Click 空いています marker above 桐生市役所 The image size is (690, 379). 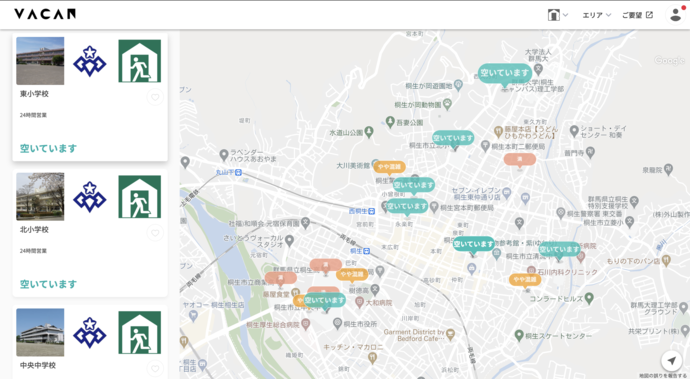pyautogui.click(x=325, y=300)
